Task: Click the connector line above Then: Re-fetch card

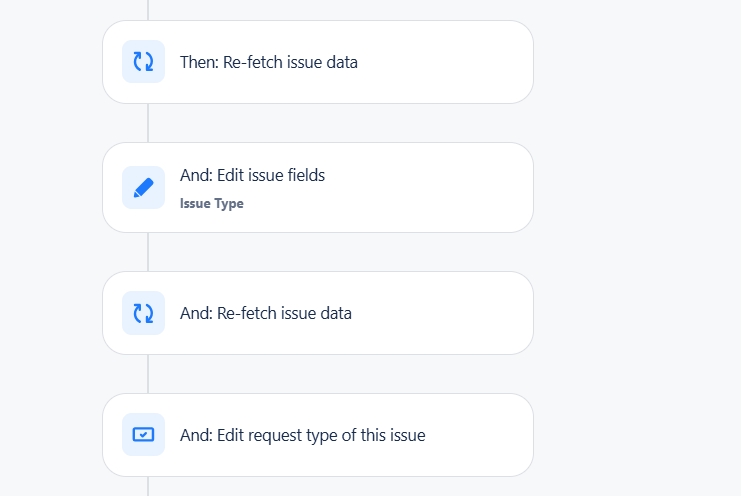Action: pyautogui.click(x=148, y=10)
